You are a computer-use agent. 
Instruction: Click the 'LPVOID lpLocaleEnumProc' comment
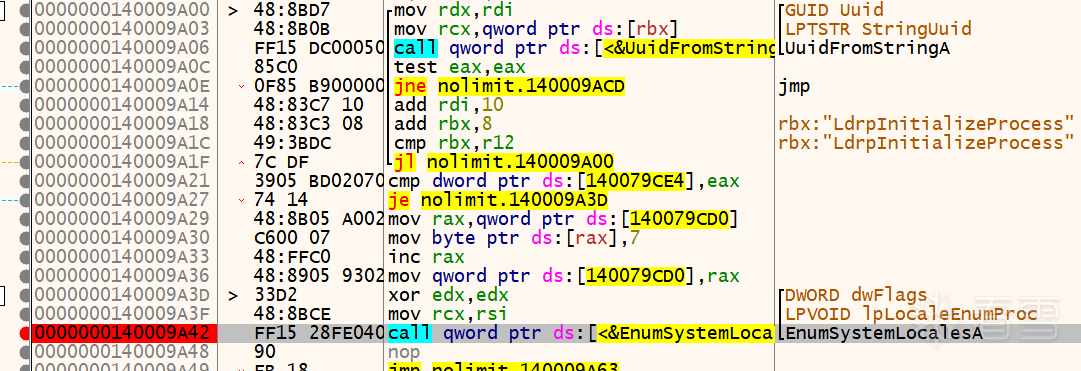[x=911, y=314]
